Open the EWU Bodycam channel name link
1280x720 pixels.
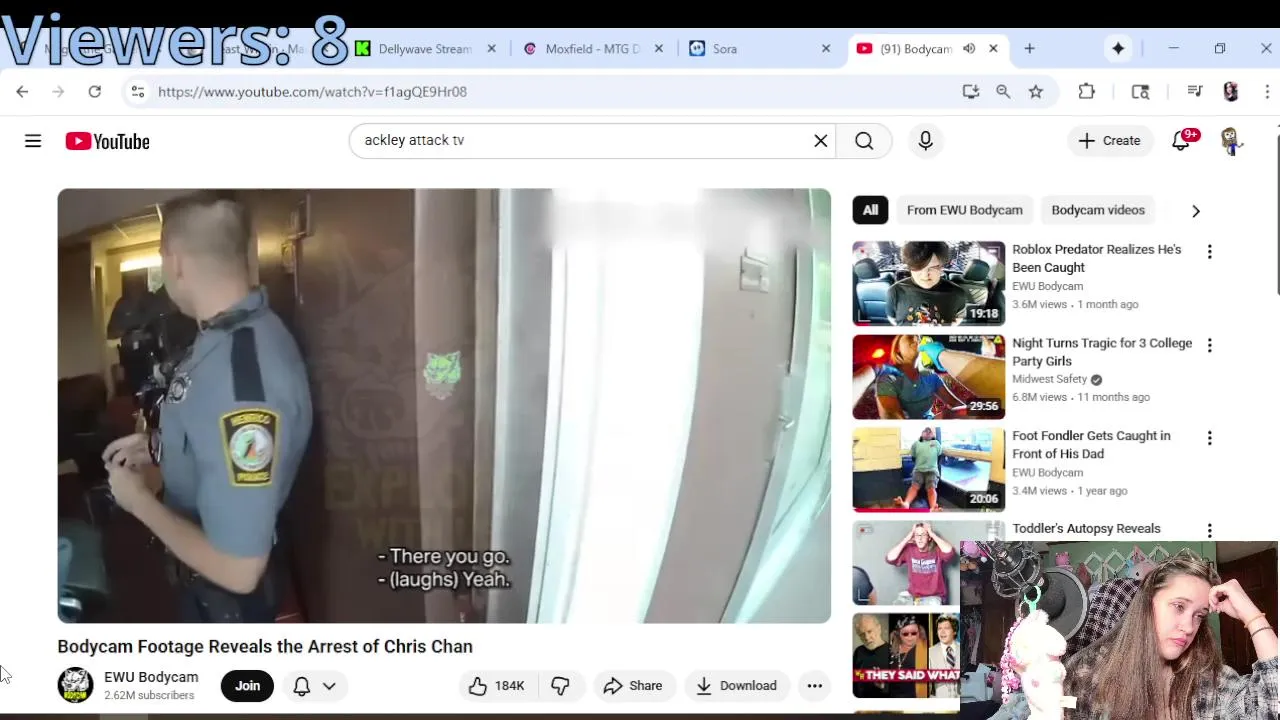[x=151, y=677]
